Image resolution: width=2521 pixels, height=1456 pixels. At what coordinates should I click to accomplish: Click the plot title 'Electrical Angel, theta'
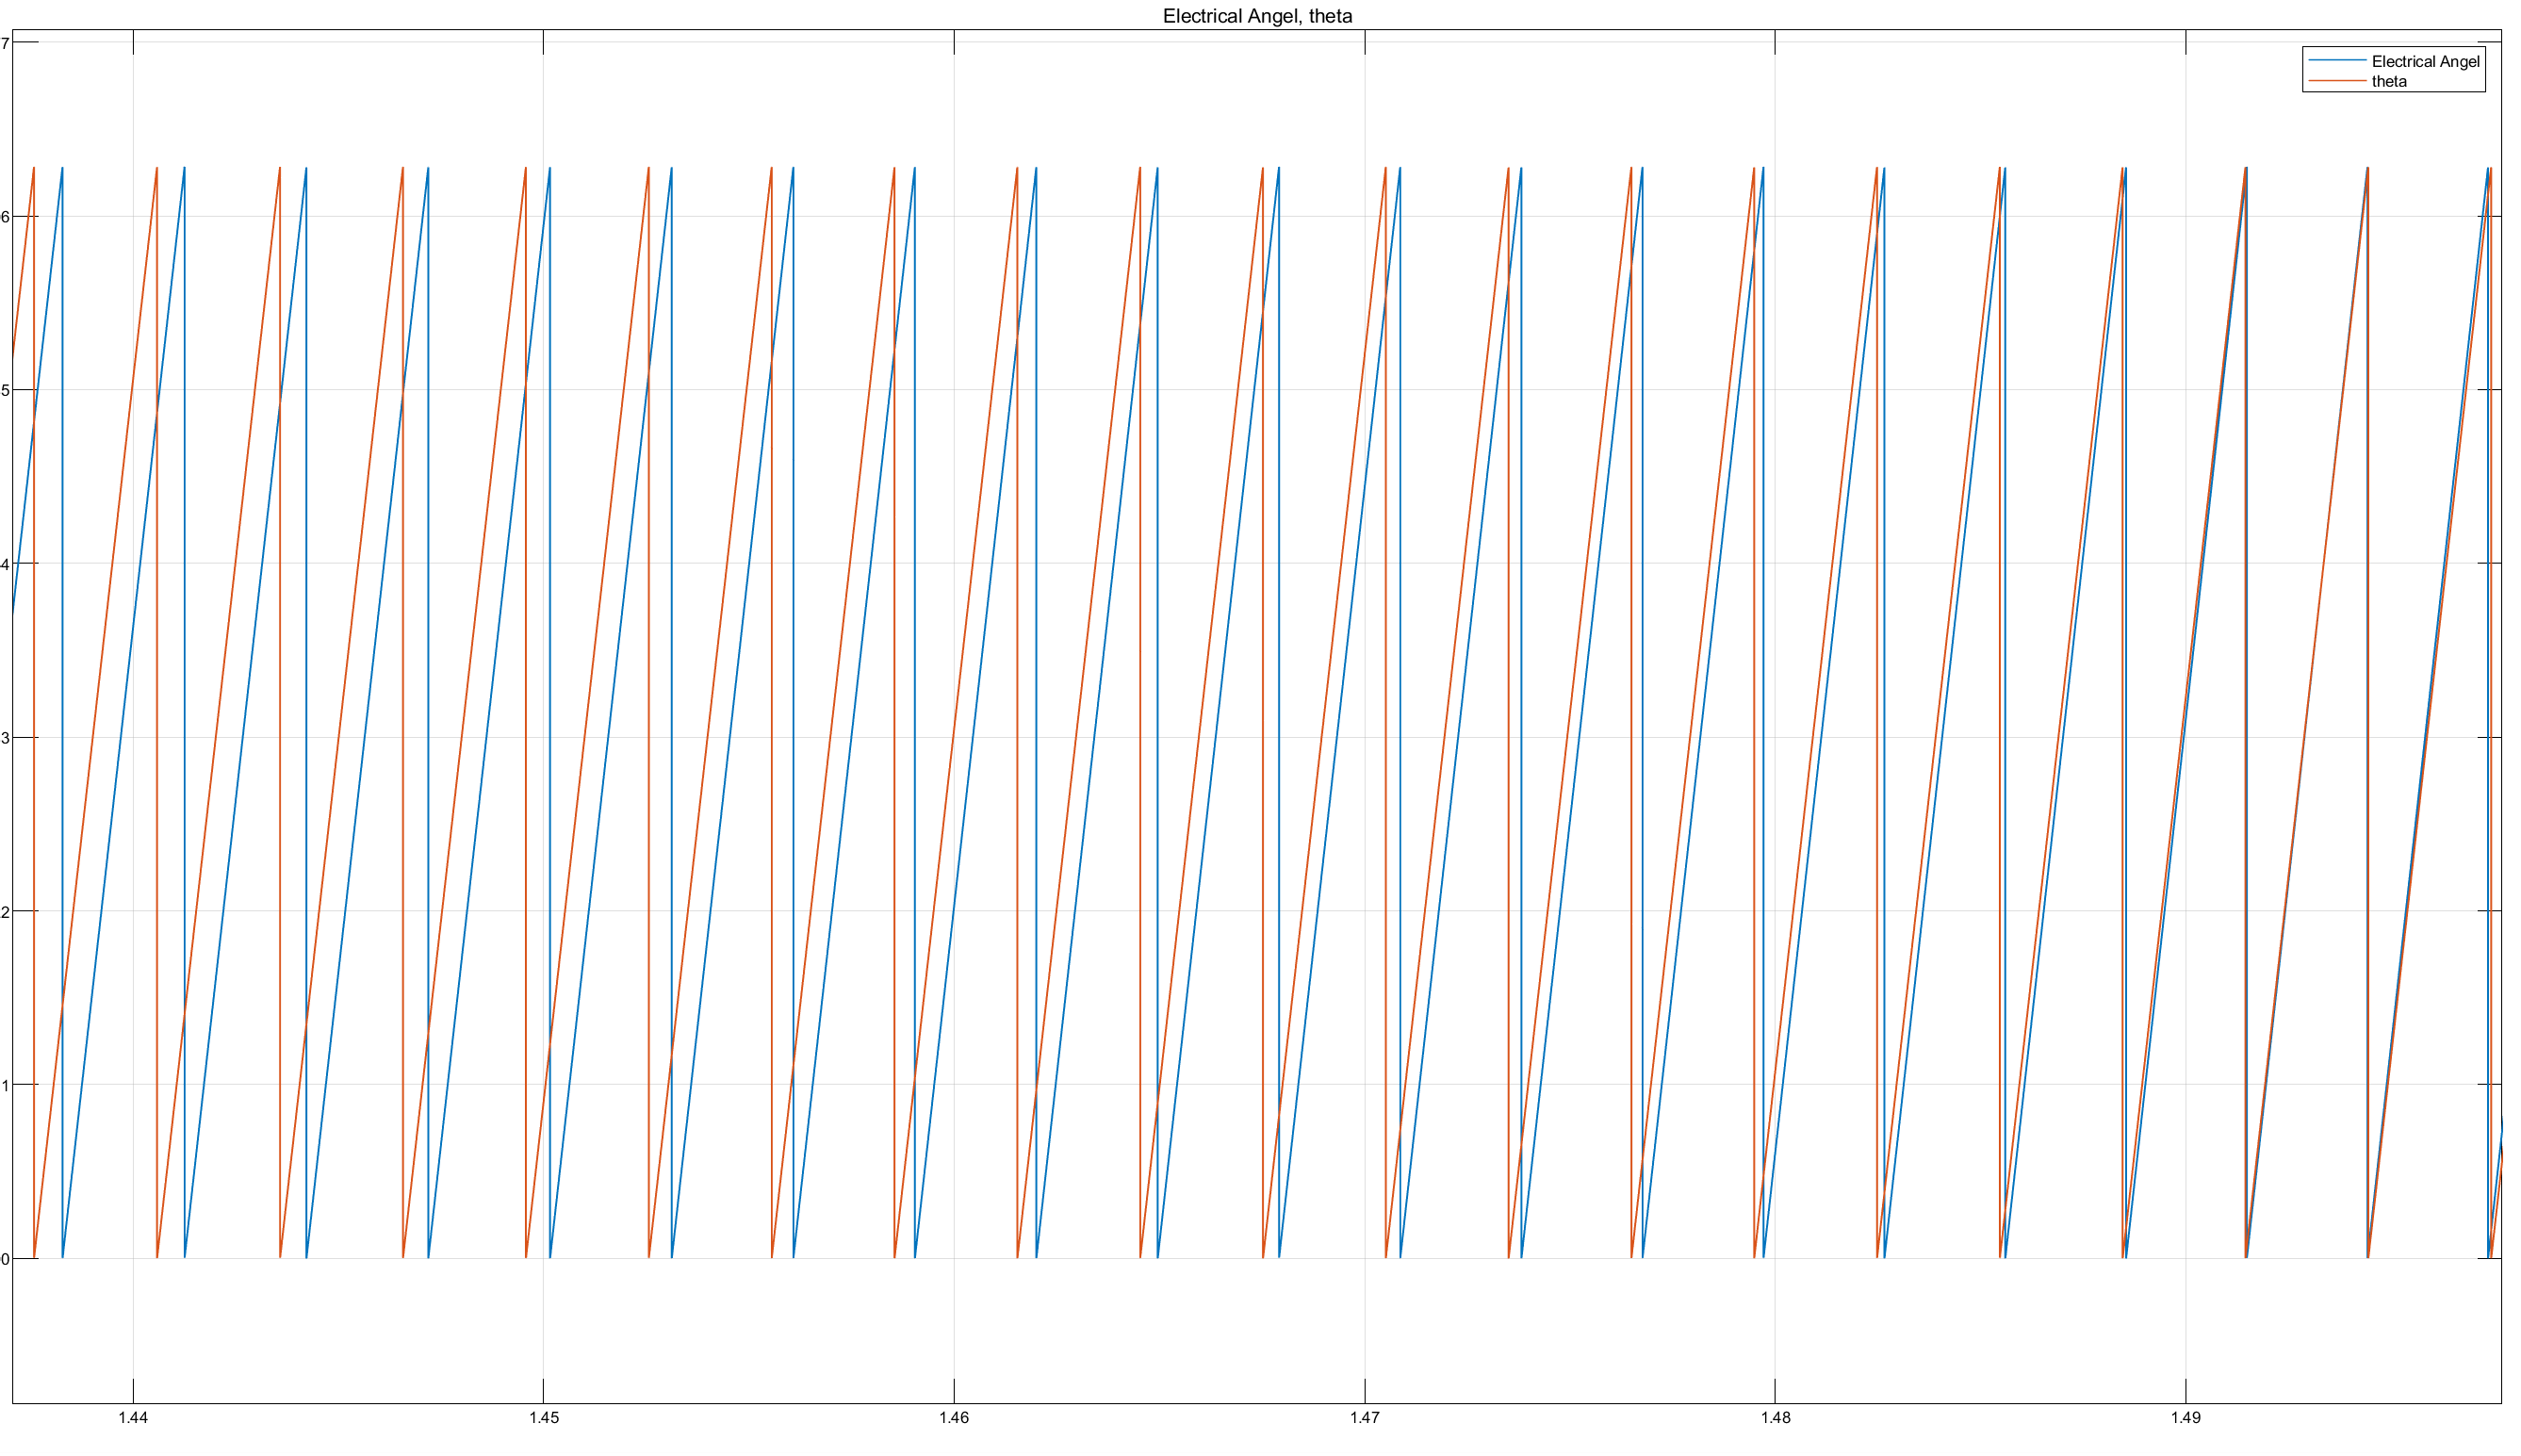pyautogui.click(x=1257, y=16)
